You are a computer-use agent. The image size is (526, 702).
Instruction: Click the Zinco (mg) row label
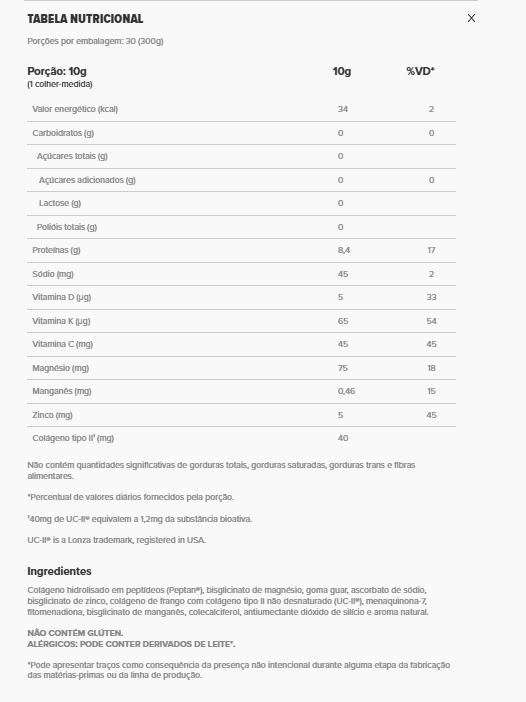pos(52,415)
